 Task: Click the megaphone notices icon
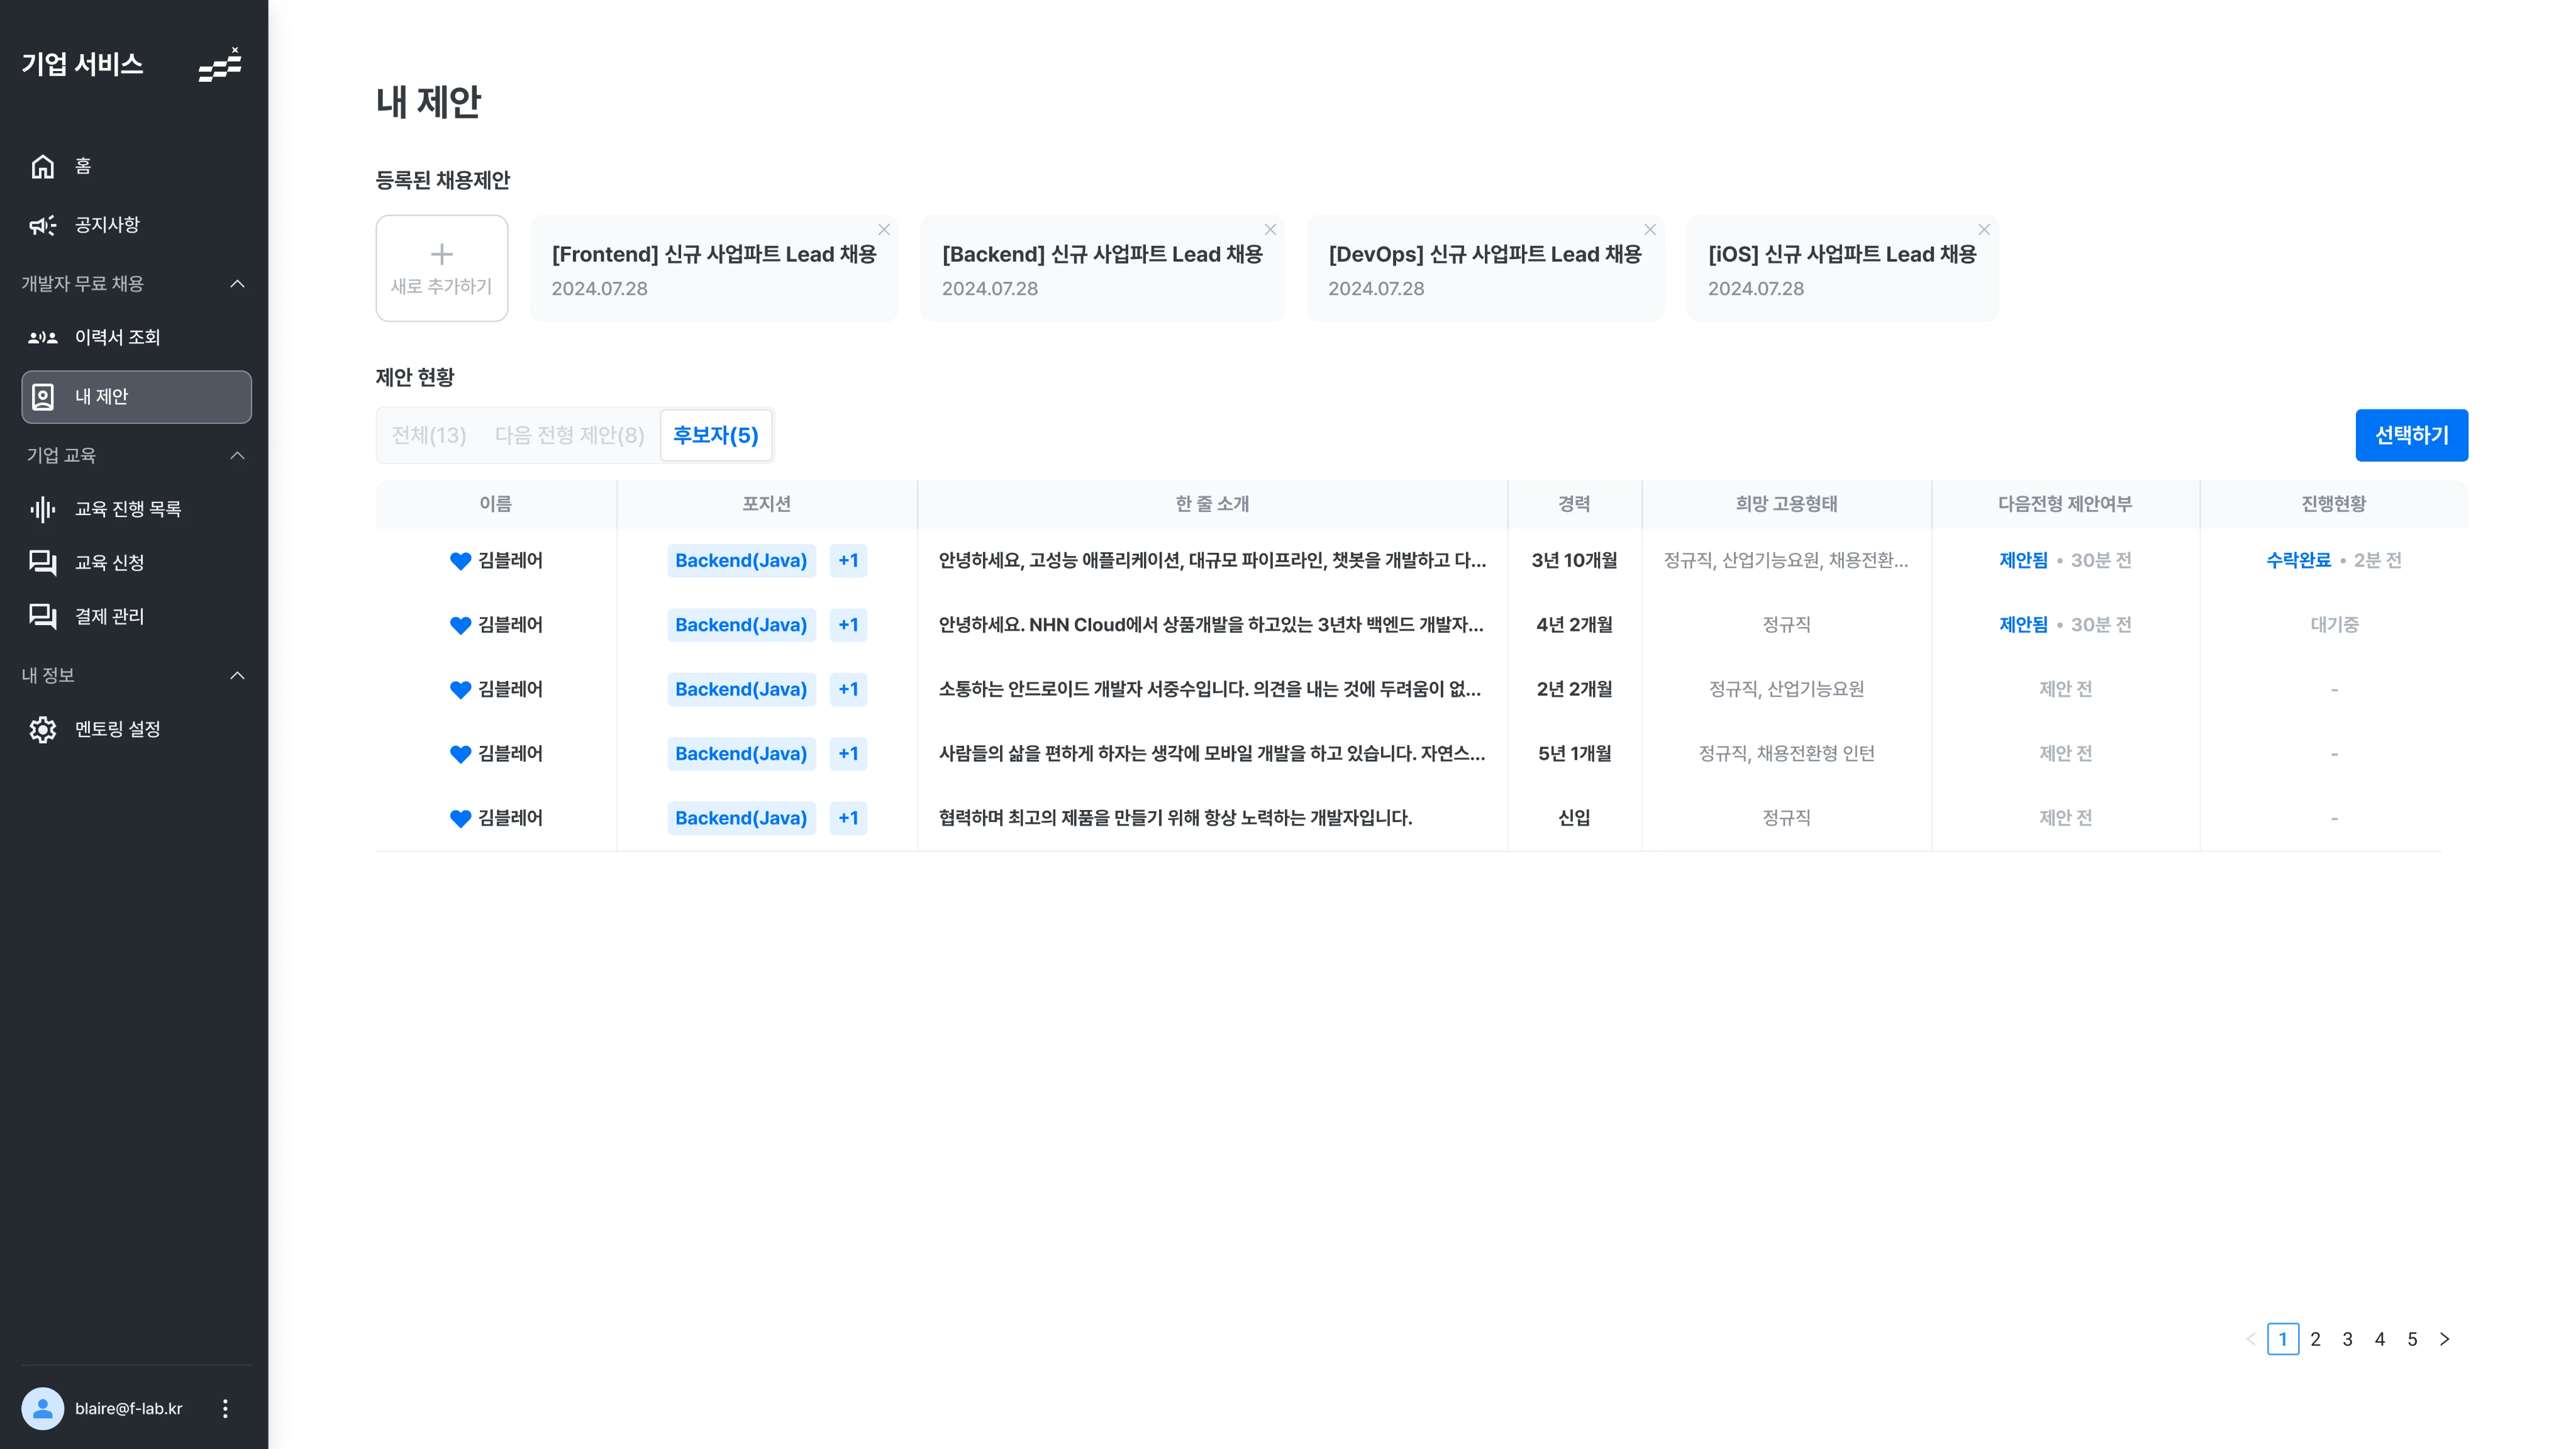pos(42,225)
